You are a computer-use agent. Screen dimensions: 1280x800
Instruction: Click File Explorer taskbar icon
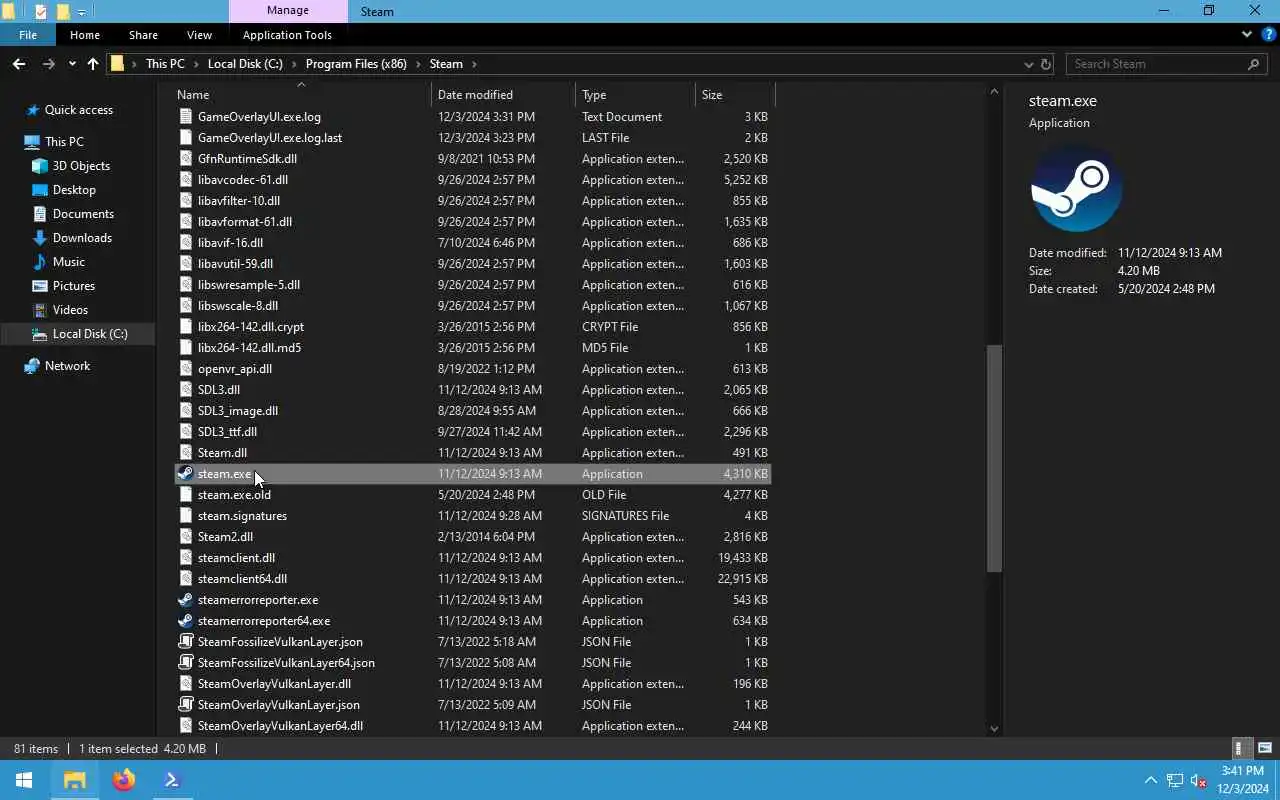[75, 780]
